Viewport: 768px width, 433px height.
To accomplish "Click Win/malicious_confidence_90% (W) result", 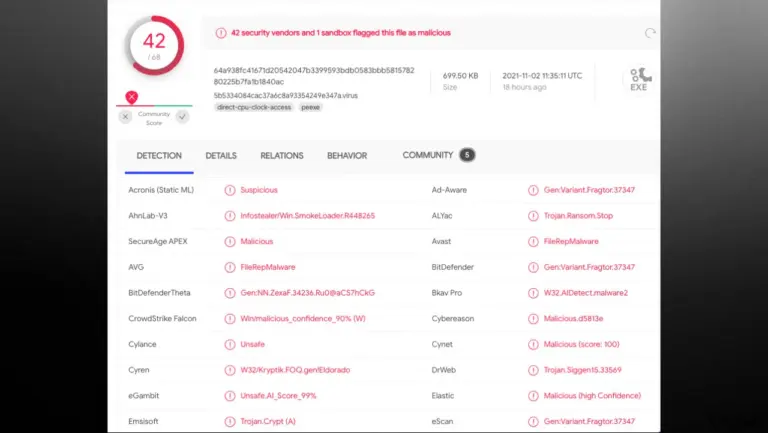I will (303, 318).
